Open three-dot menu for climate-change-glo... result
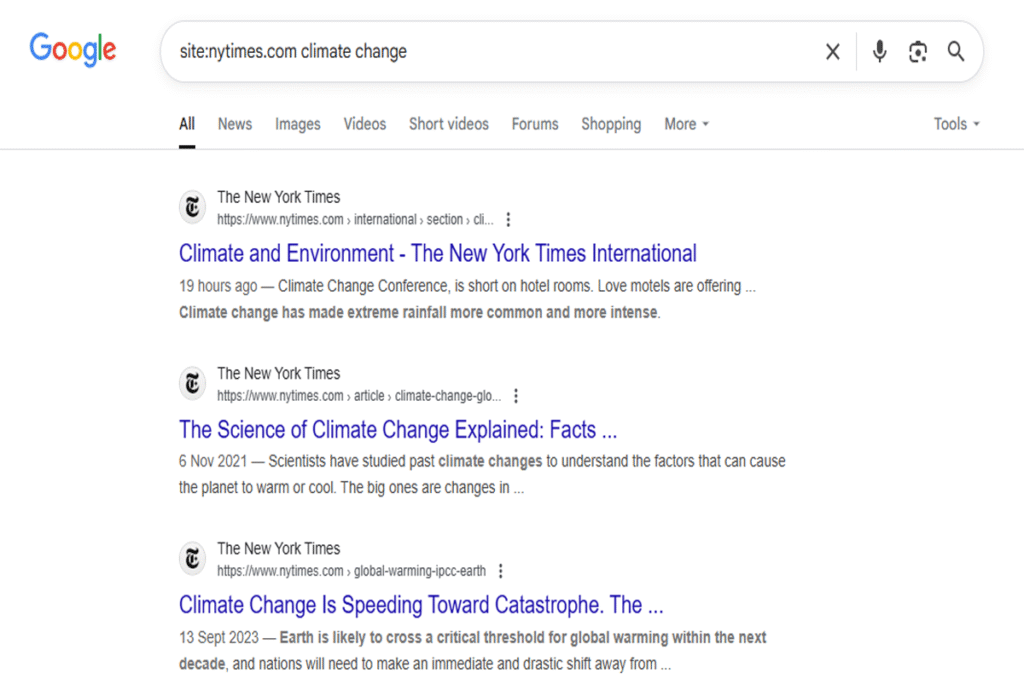Screen dimensions: 1024x685 pyautogui.click(x=516, y=396)
